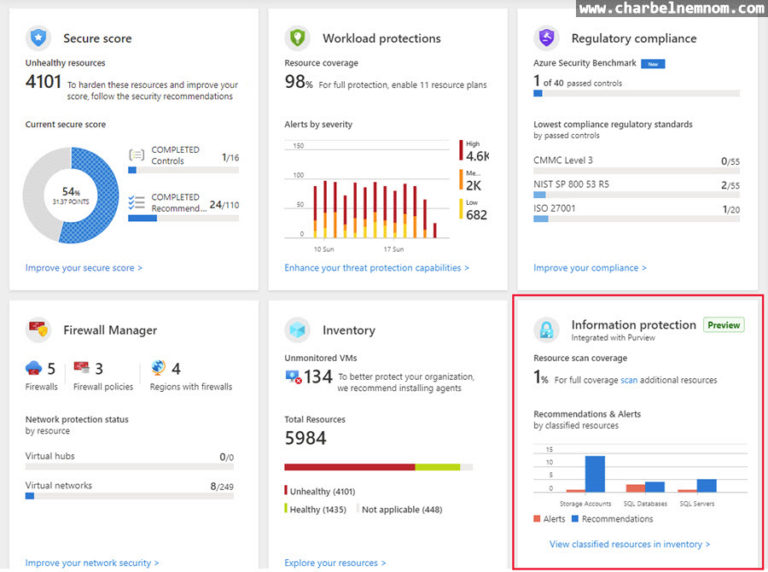Click the Virtual hubs row label
768x572 pixels.
pyautogui.click(x=50, y=456)
